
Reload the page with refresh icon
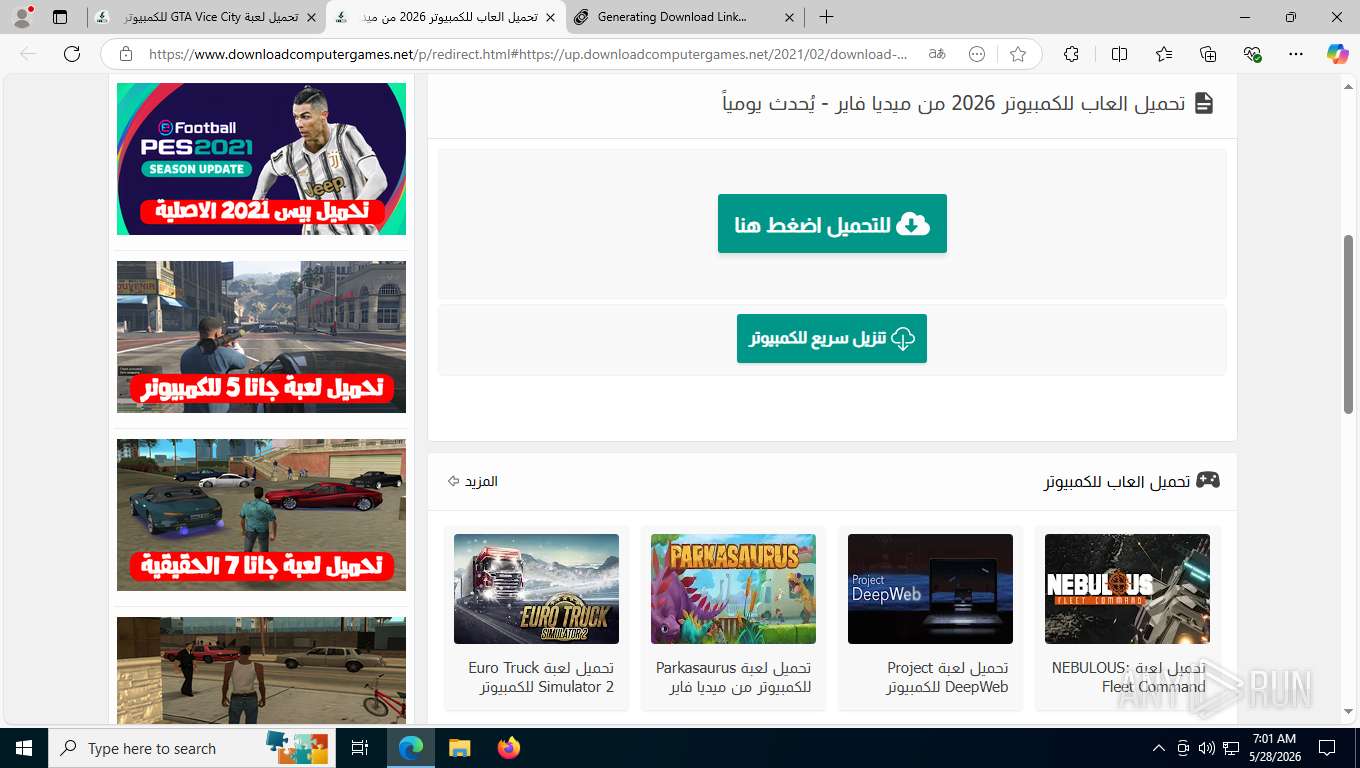72,54
